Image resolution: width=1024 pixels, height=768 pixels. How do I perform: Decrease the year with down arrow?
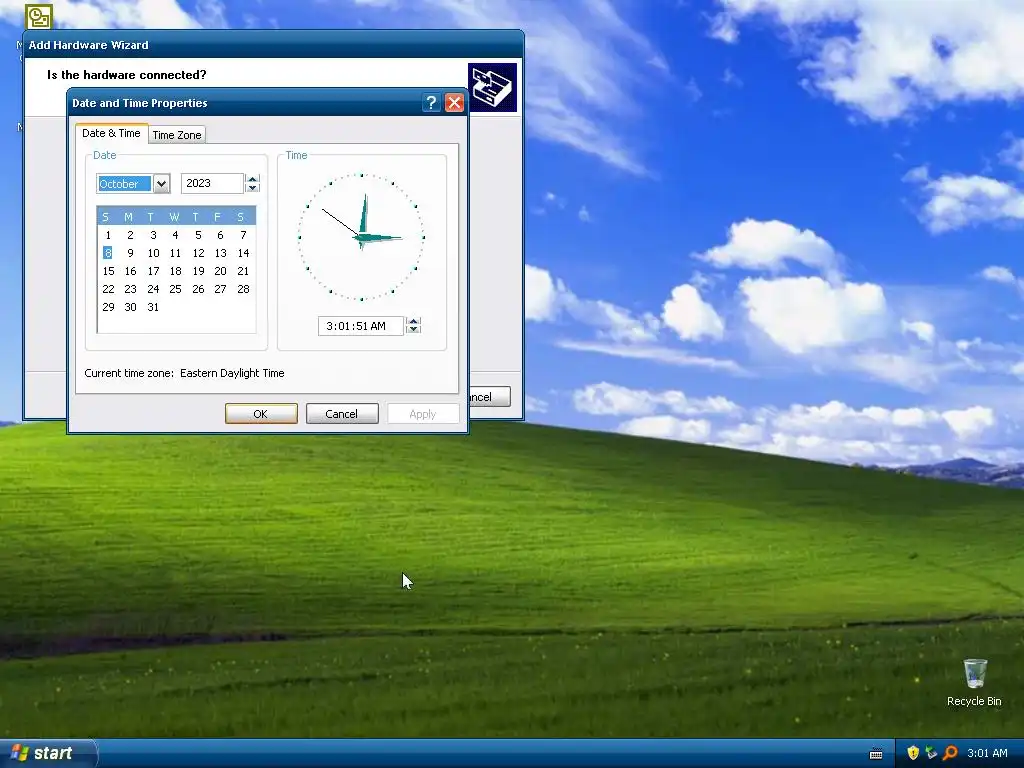[253, 188]
